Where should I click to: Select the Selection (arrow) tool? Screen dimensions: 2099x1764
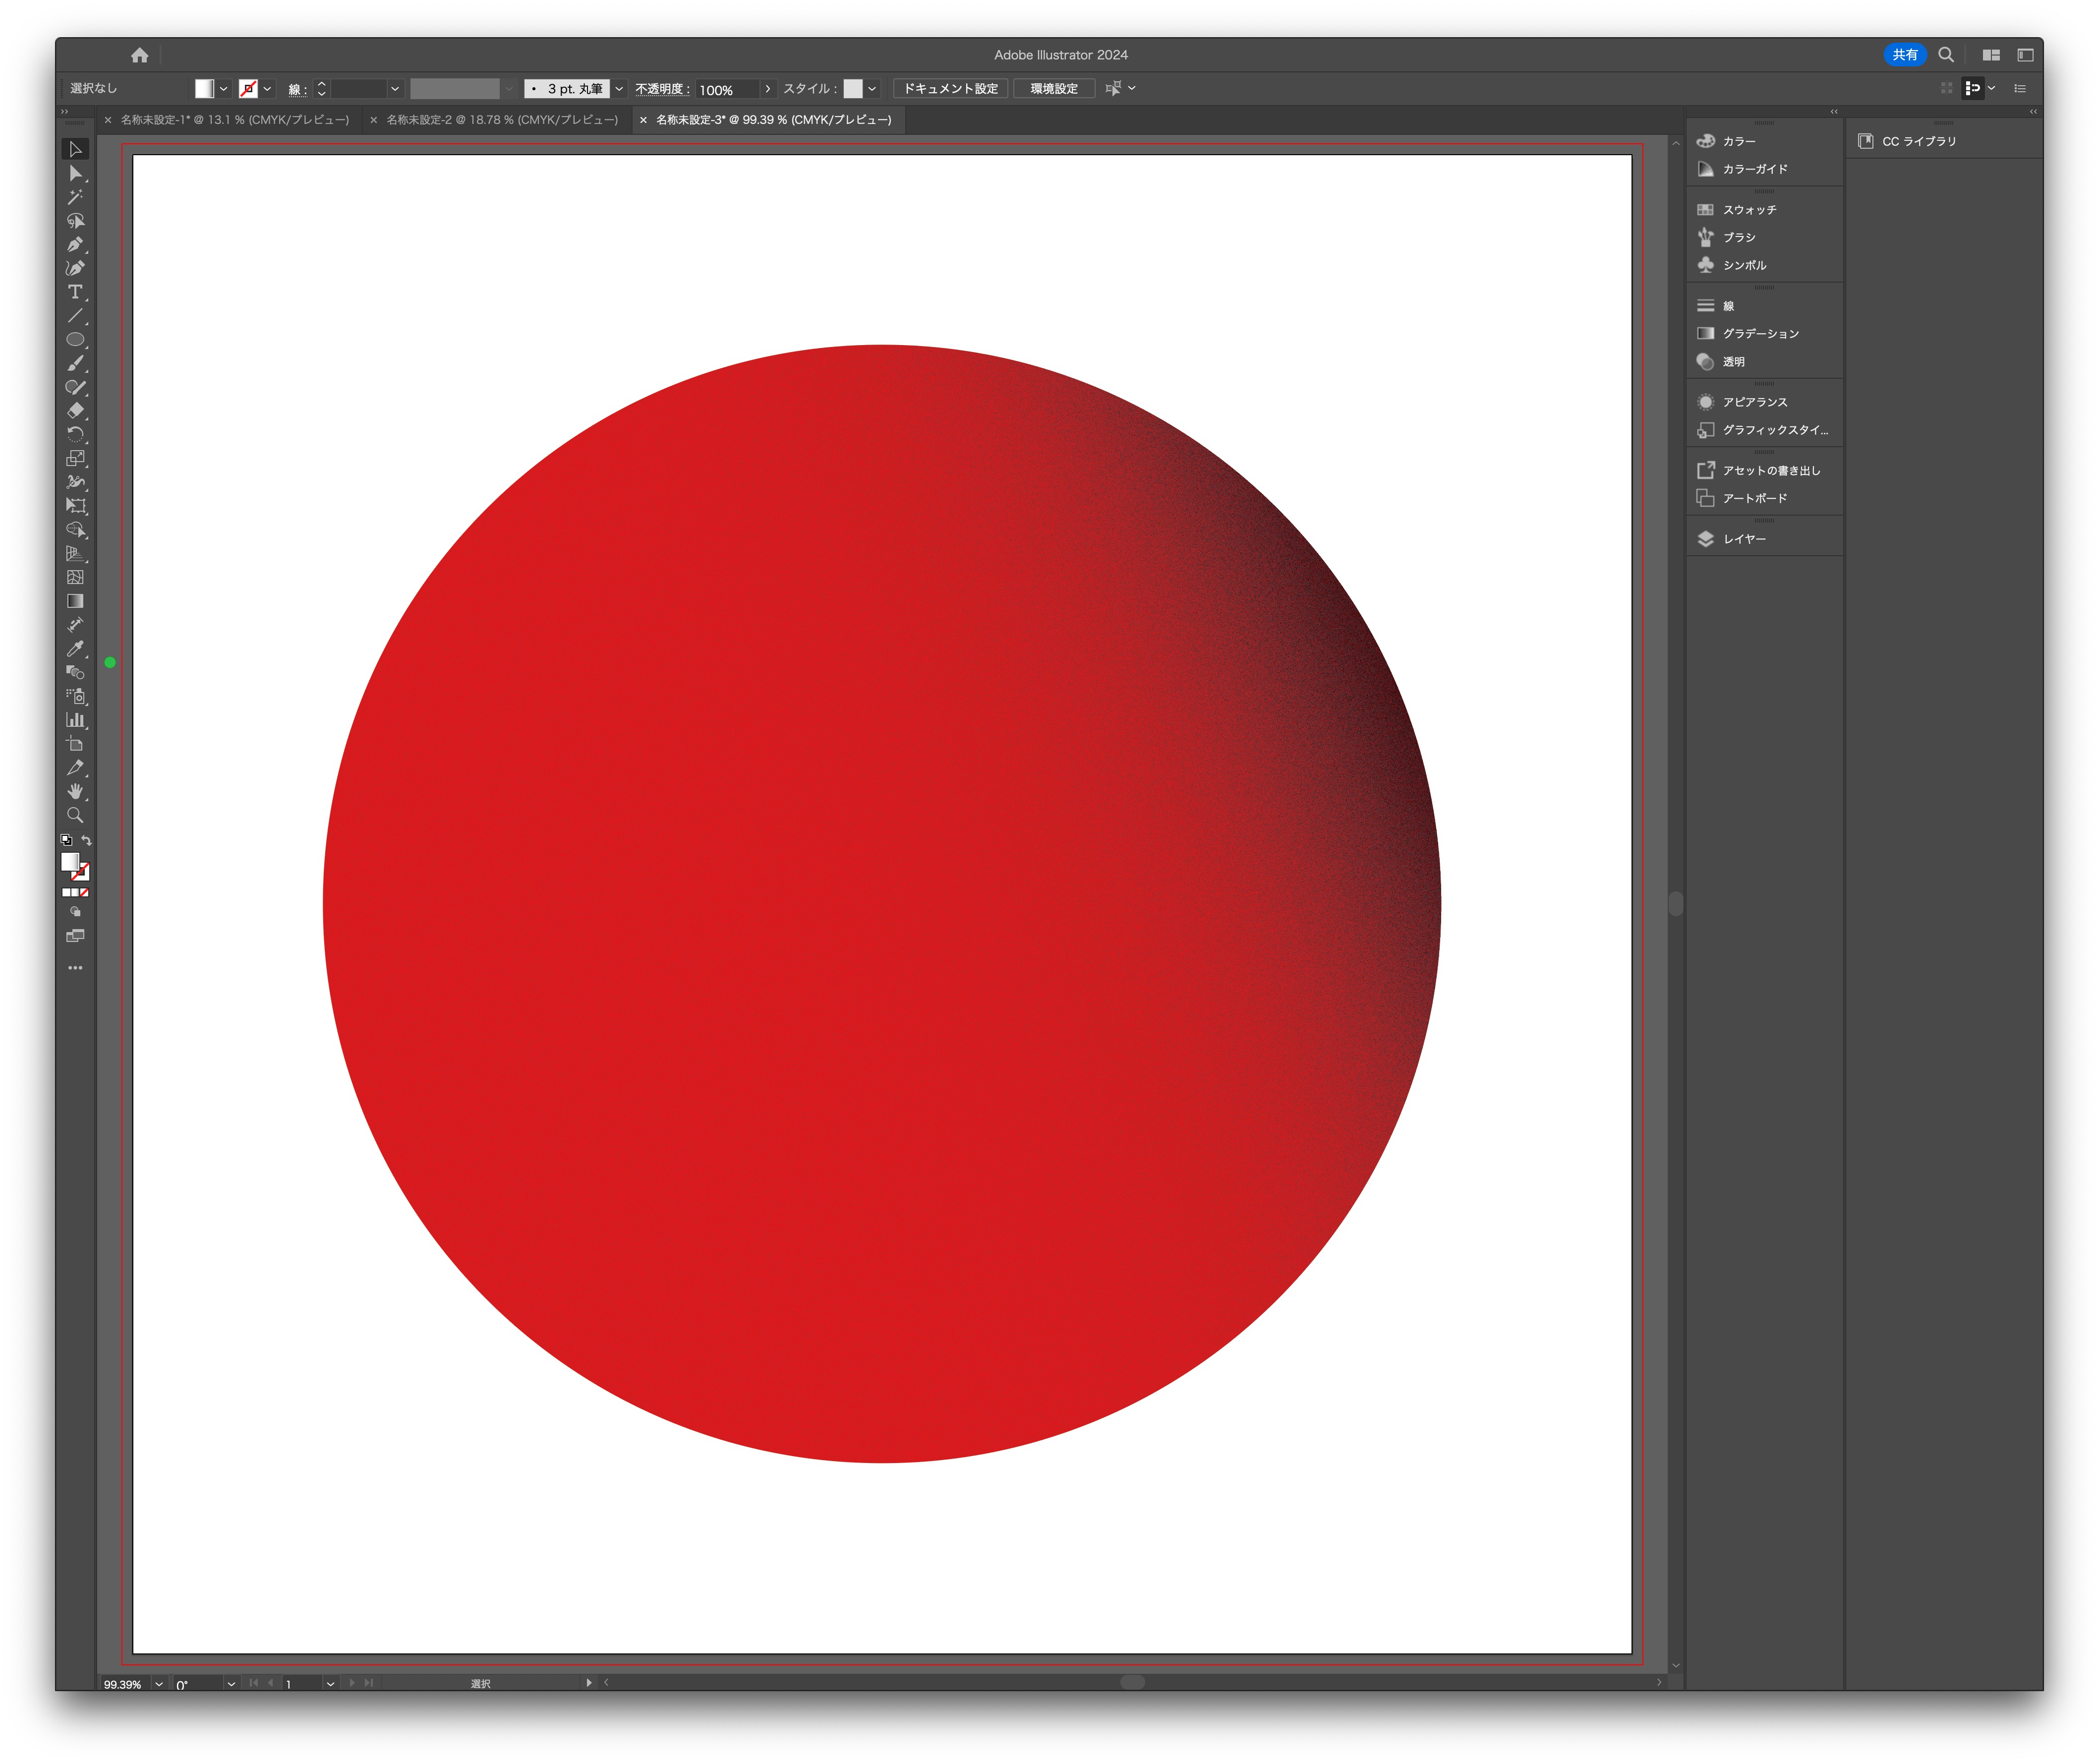tap(75, 149)
